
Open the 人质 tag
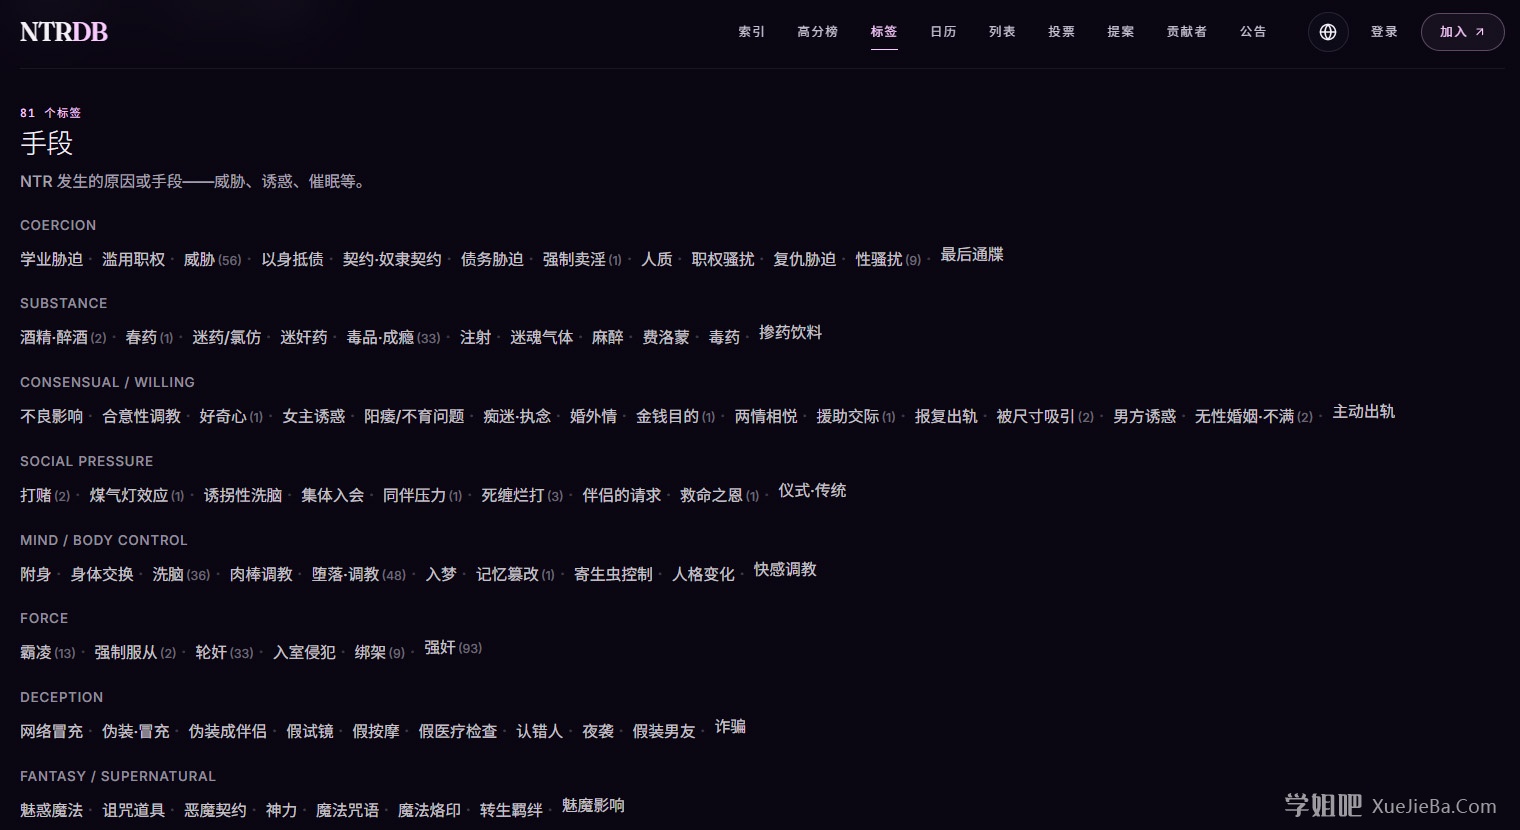point(657,259)
